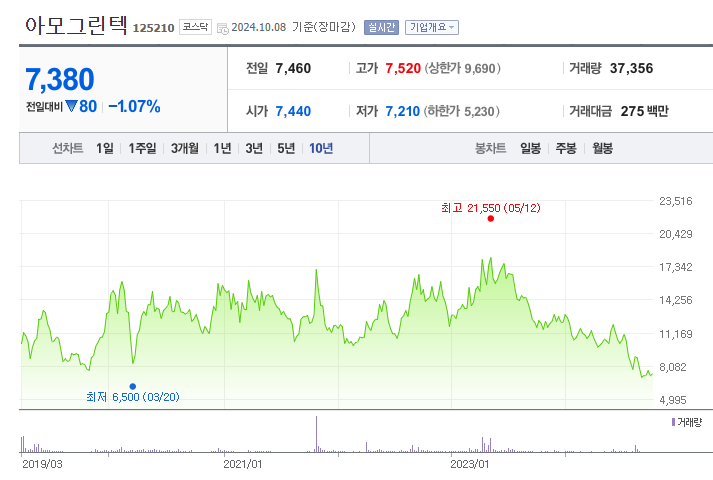Switch to the 주봉 candle chart
This screenshot has height=480, width=713.
pos(566,148)
